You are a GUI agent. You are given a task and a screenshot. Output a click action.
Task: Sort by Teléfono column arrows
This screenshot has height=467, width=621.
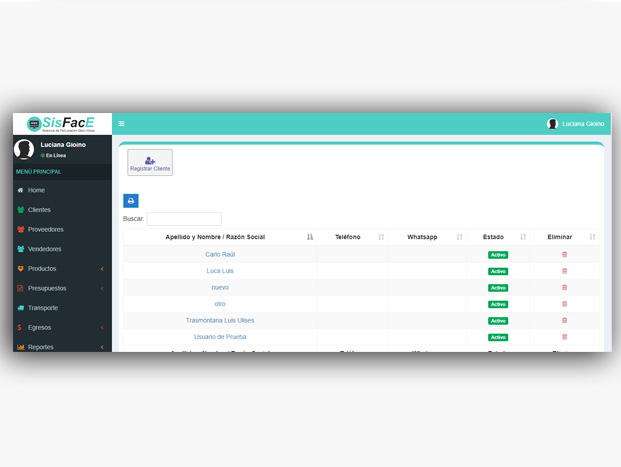[x=381, y=237]
